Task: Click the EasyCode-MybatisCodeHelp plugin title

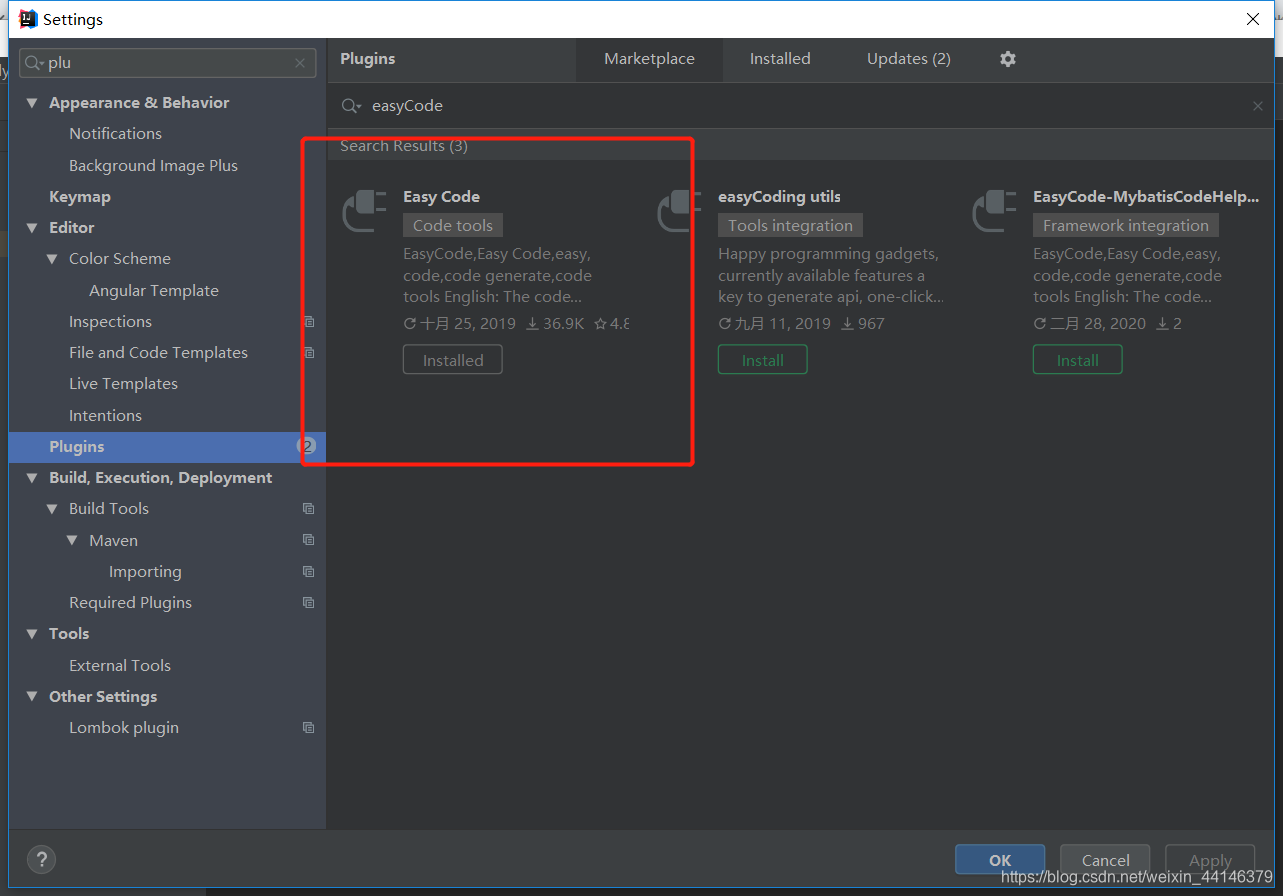Action: pyautogui.click(x=1146, y=197)
